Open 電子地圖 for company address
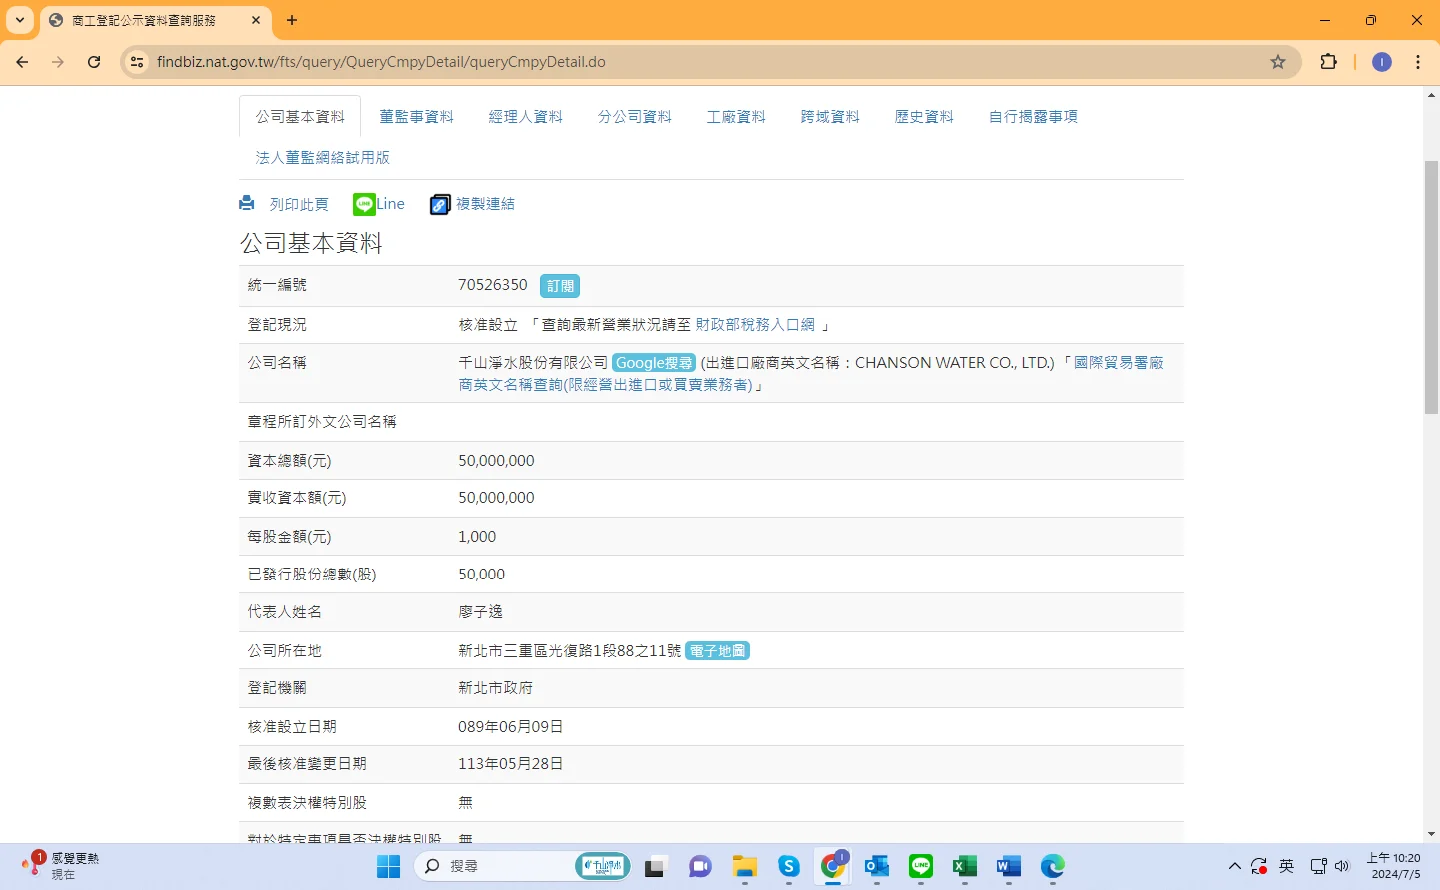This screenshot has height=890, width=1440. click(717, 651)
